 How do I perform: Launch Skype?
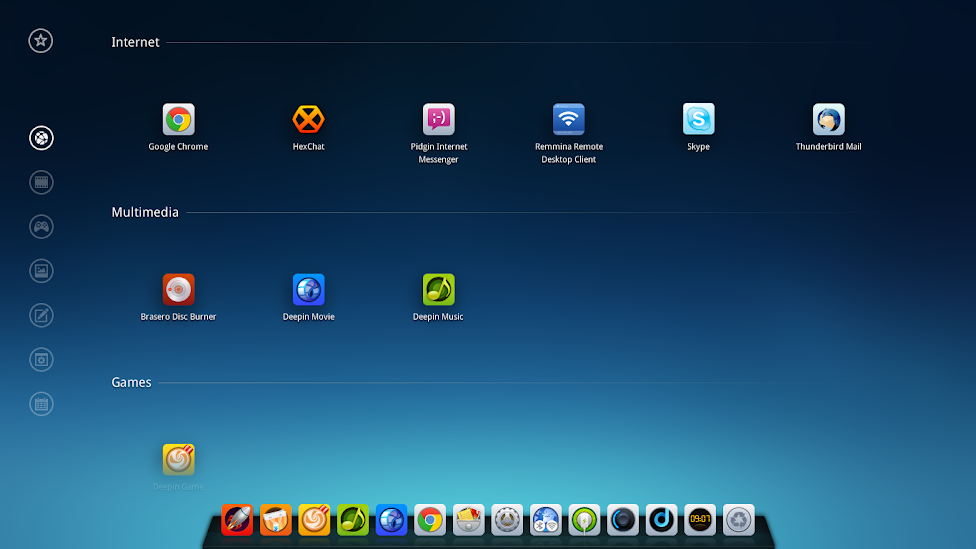tap(698, 120)
